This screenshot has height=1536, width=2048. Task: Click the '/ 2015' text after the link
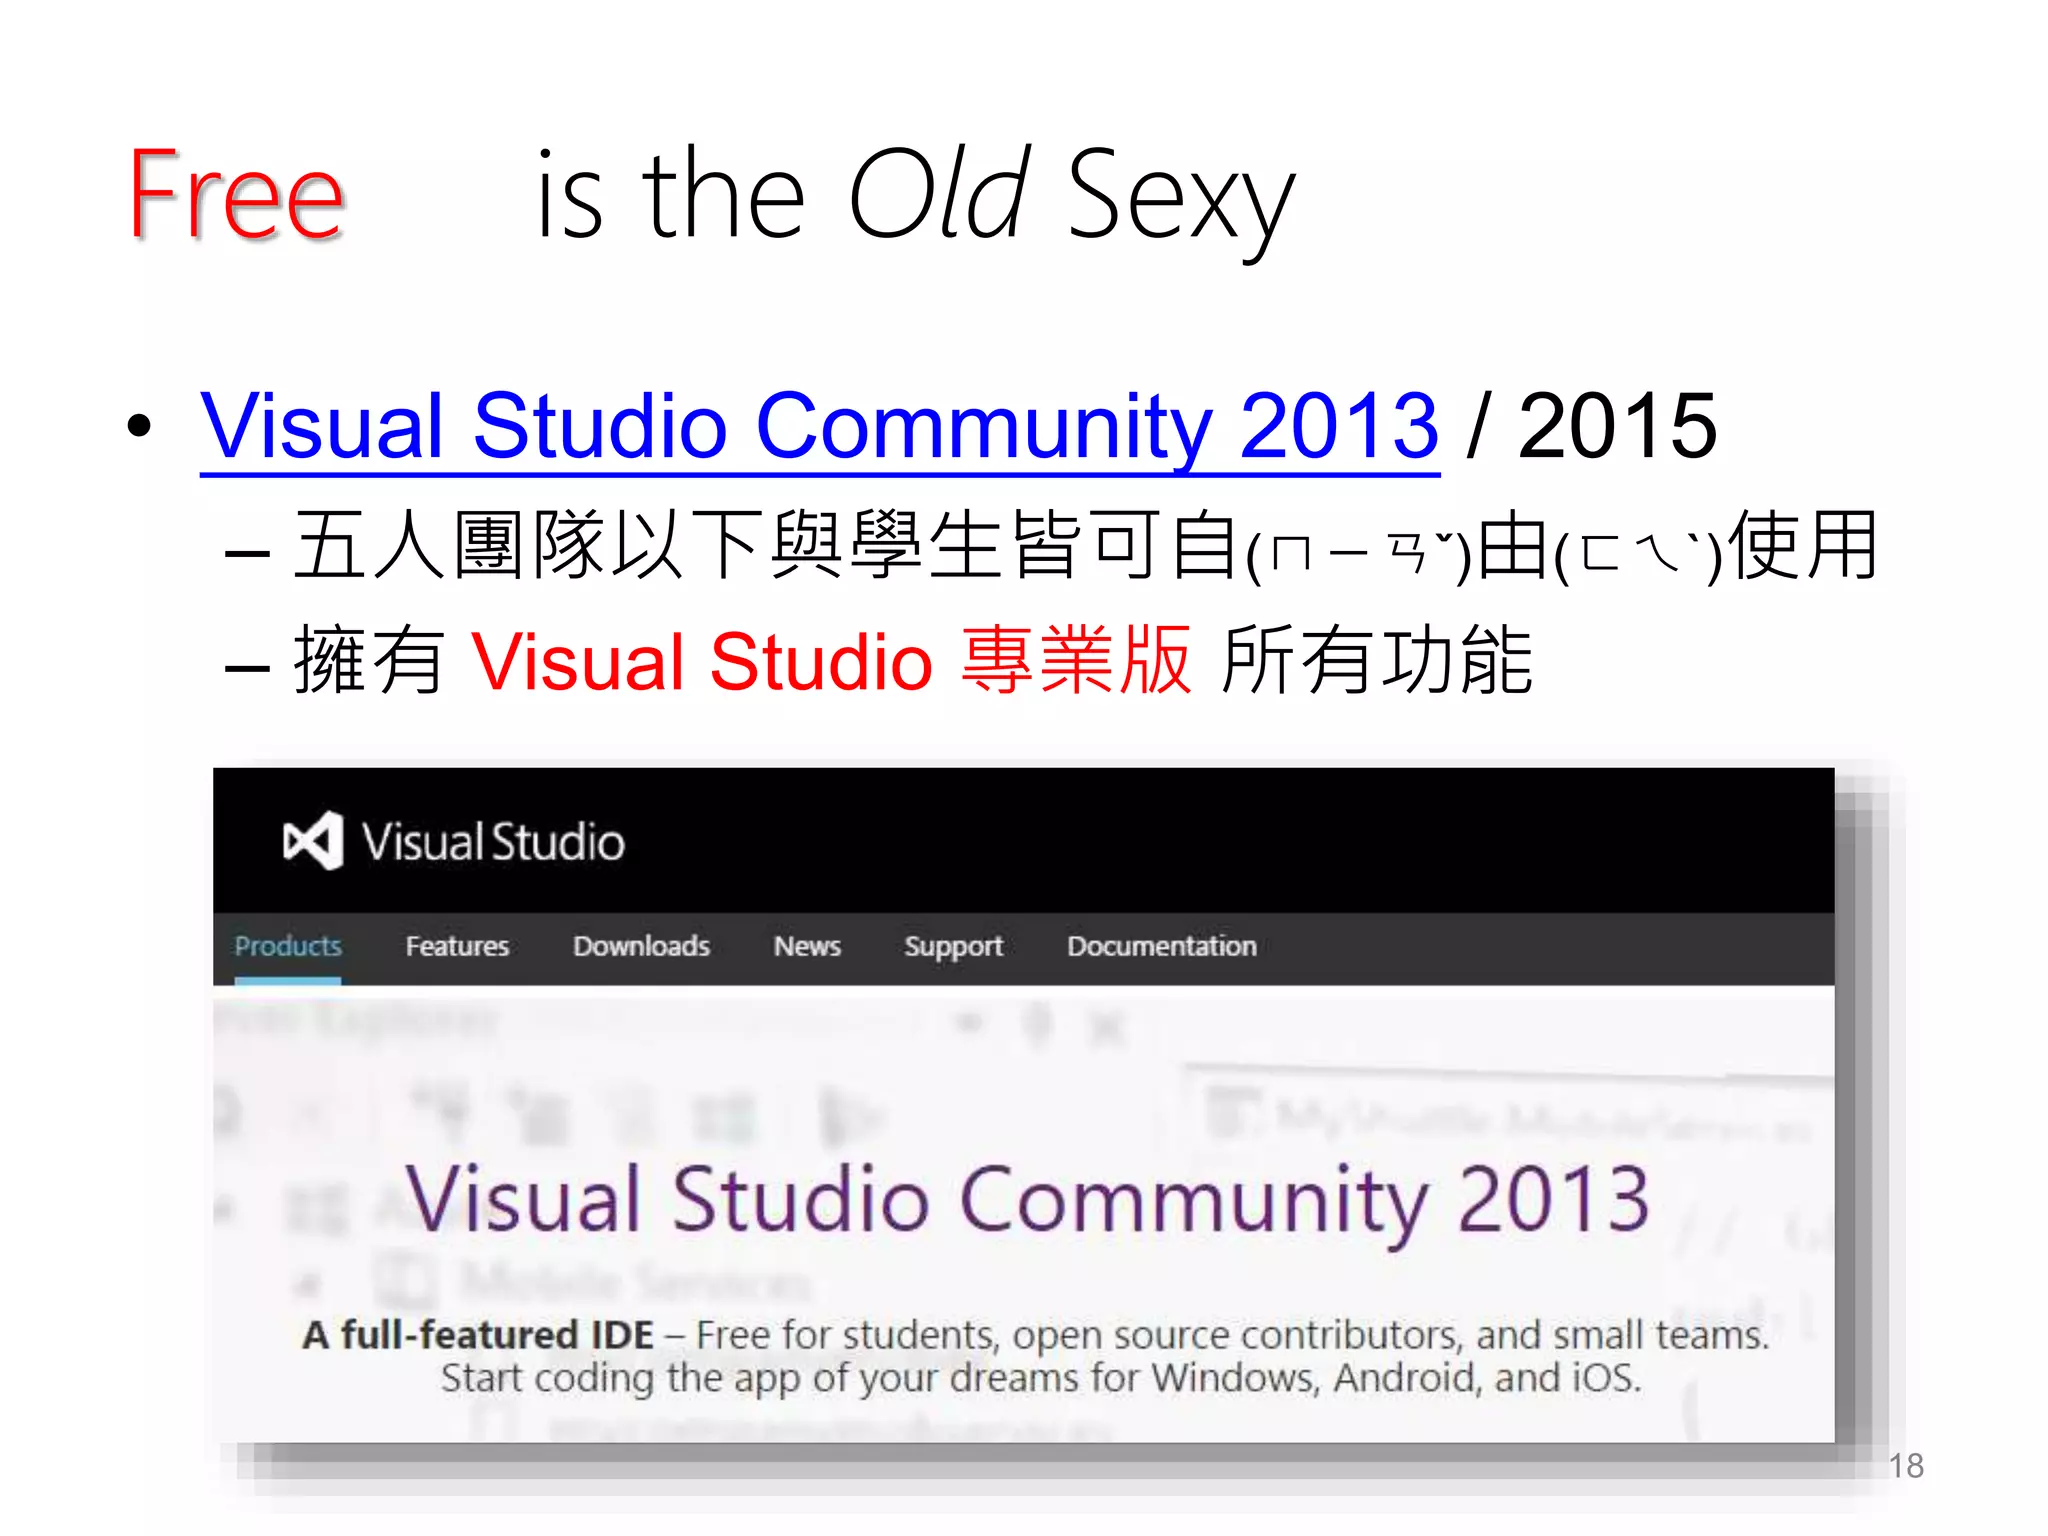[x=1592, y=426]
